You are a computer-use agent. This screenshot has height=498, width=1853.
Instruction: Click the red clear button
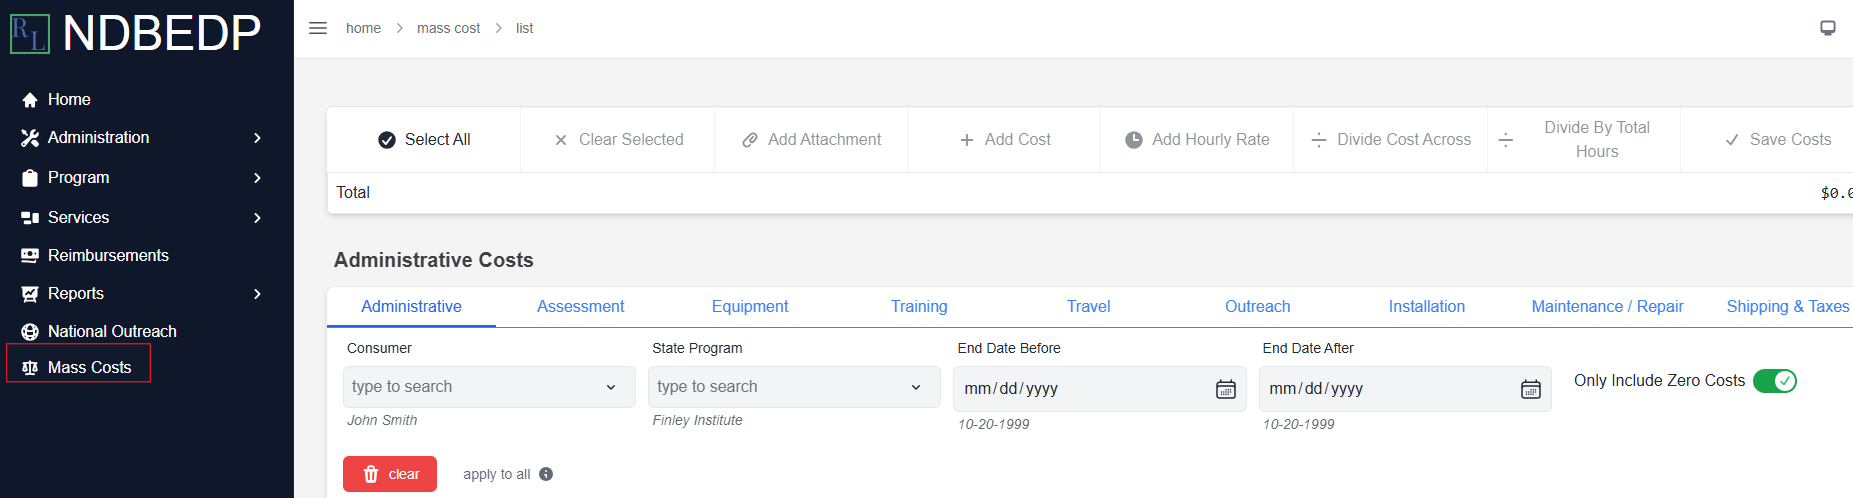point(390,474)
